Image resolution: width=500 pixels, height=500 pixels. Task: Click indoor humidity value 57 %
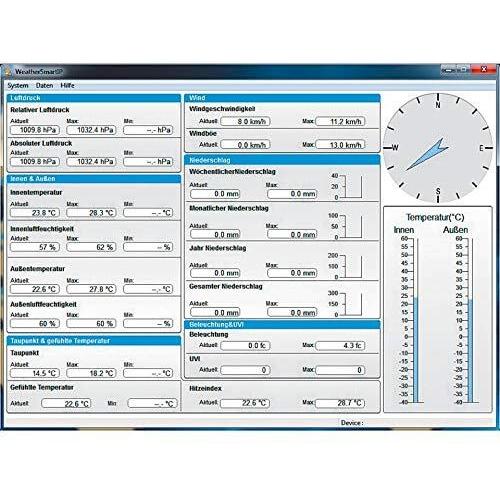click(35, 247)
